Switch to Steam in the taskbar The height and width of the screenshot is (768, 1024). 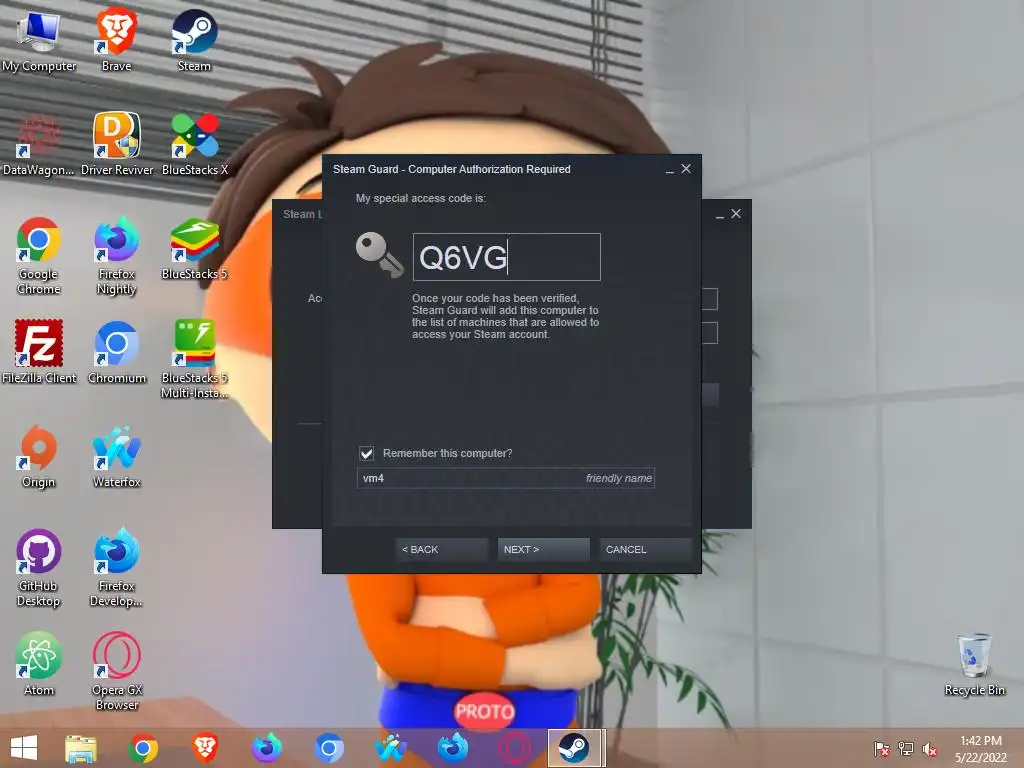click(x=575, y=748)
